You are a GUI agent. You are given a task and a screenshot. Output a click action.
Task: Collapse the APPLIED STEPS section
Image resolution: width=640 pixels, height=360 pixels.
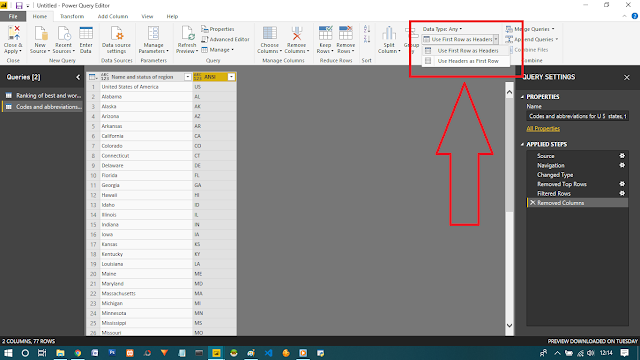(x=522, y=144)
